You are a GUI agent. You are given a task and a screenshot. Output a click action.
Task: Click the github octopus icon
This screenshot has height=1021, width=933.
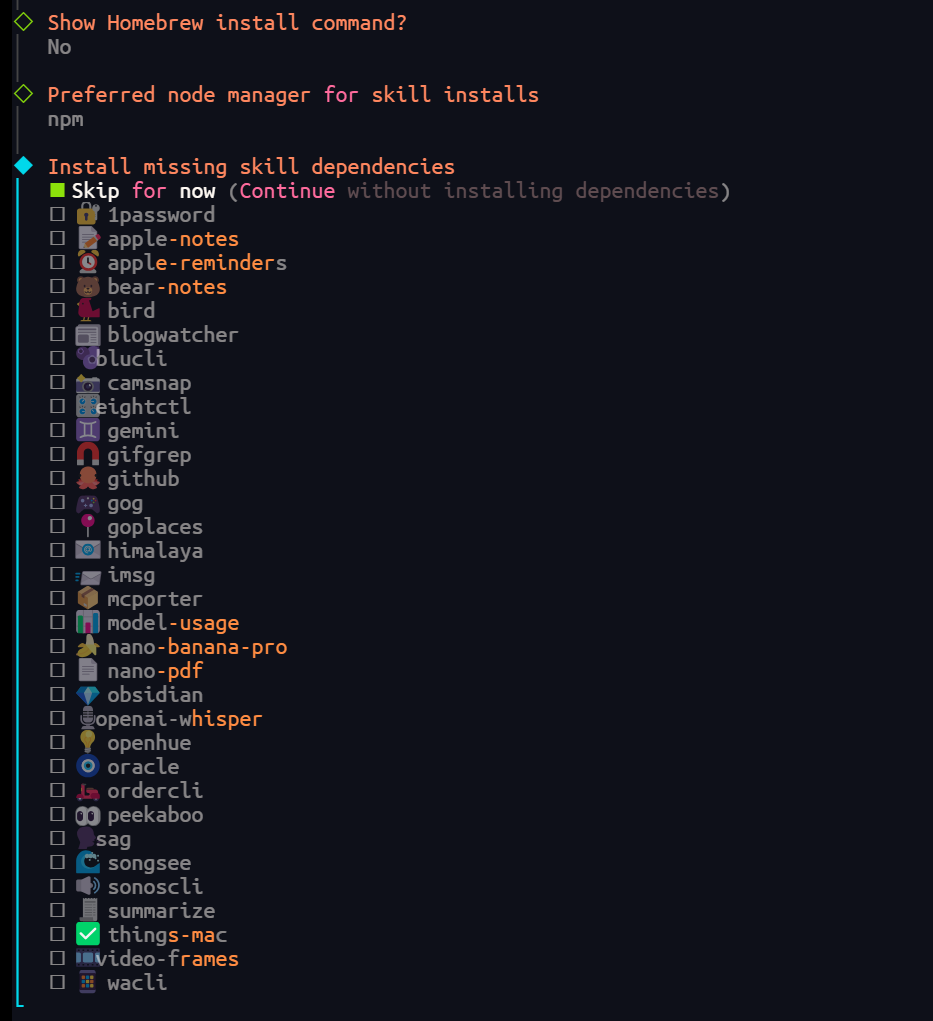(x=88, y=478)
